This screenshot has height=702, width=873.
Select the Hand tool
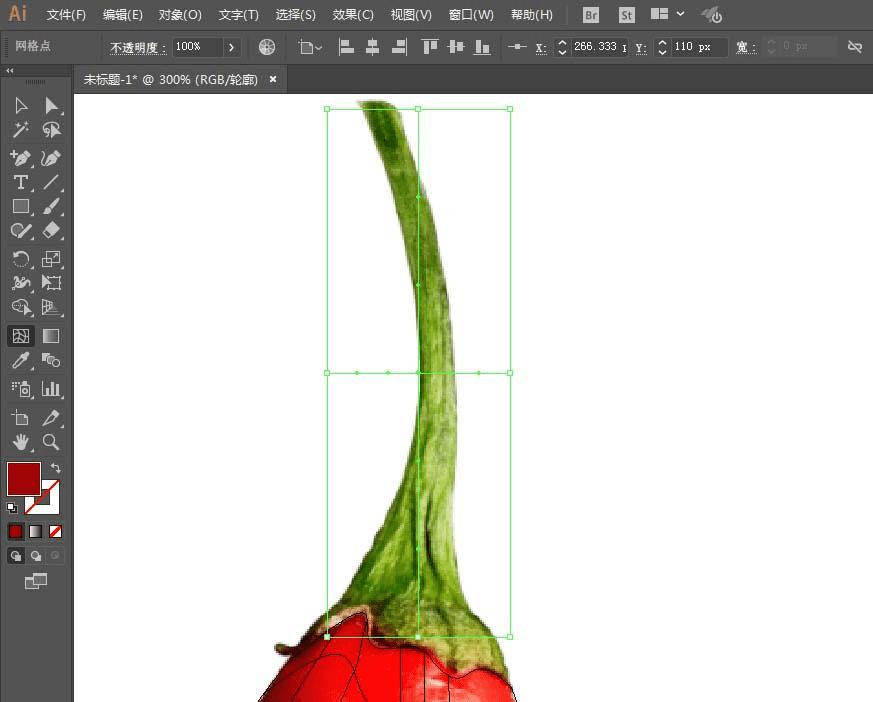(21, 442)
